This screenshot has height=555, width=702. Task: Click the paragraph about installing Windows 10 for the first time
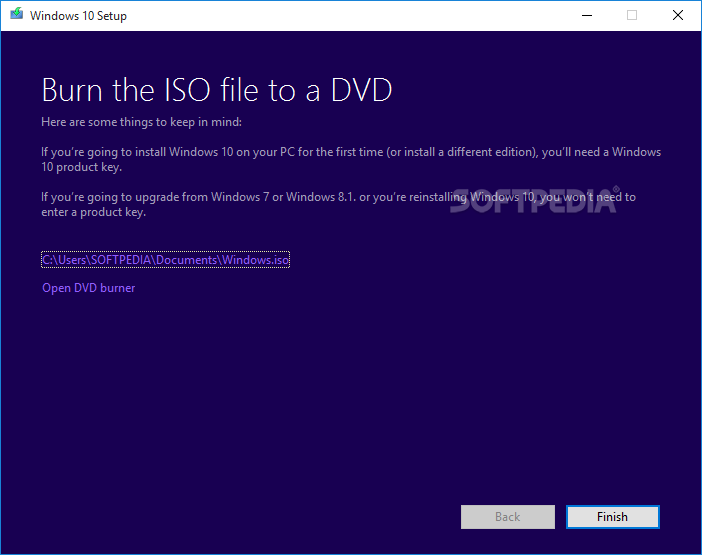[x=351, y=159]
